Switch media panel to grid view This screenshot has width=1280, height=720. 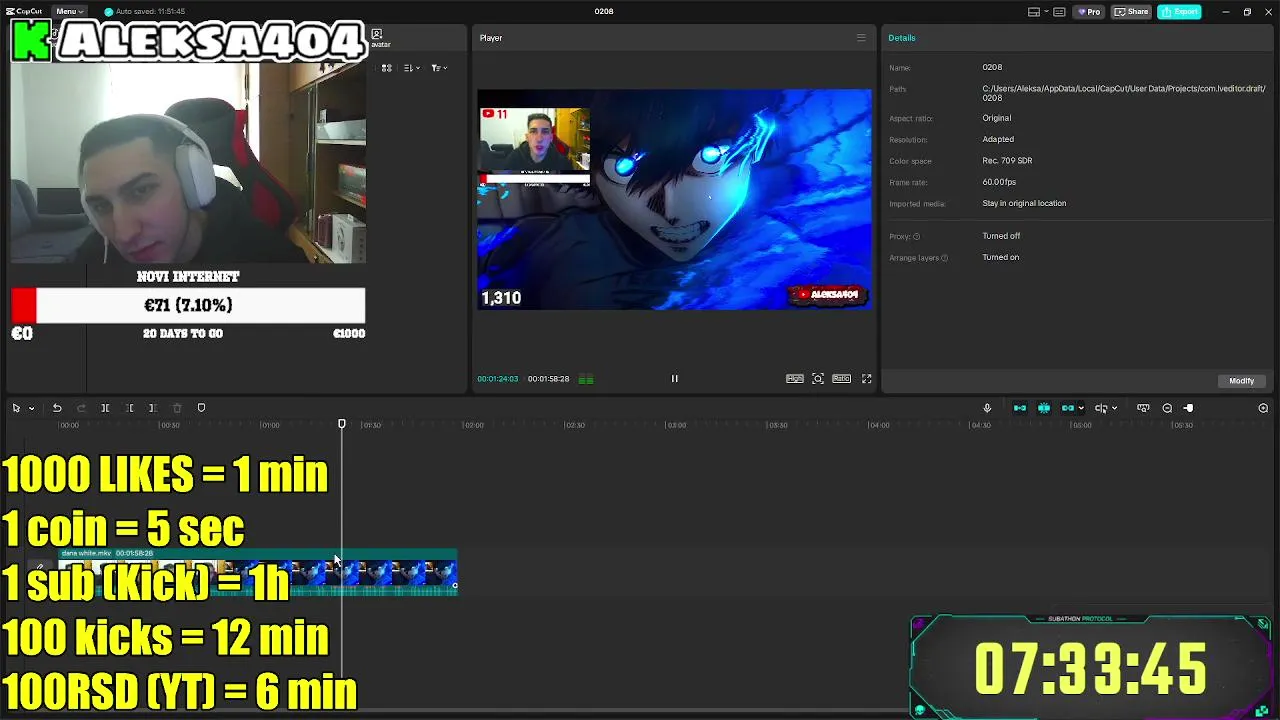[387, 68]
